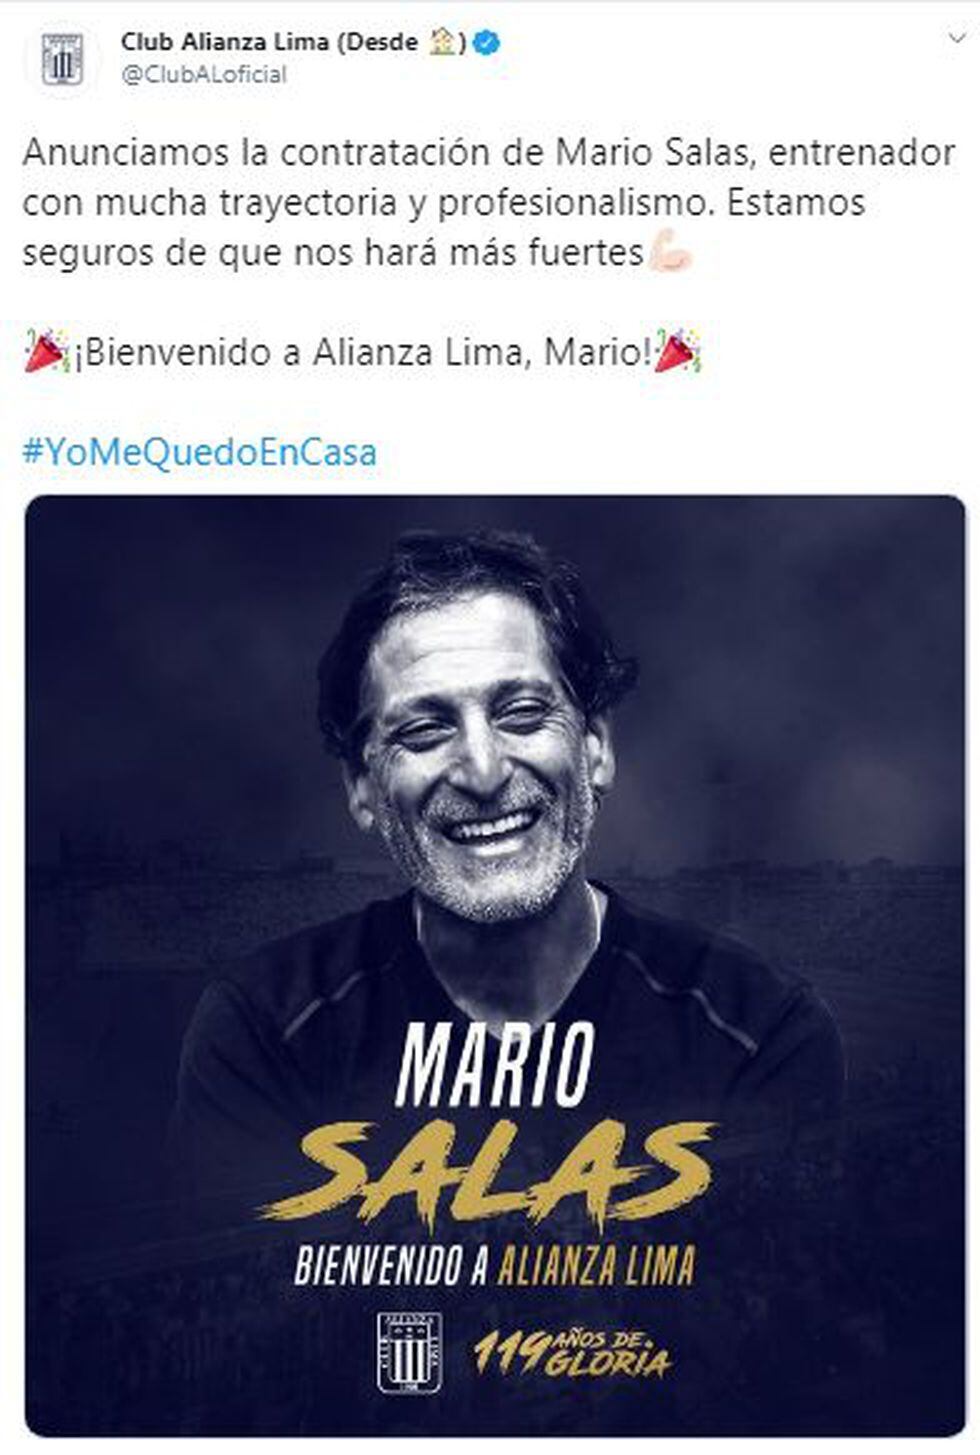This screenshot has width=980, height=1455.
Task: Click the party popper emoji before ¡Bienvenido
Action: coord(46,353)
